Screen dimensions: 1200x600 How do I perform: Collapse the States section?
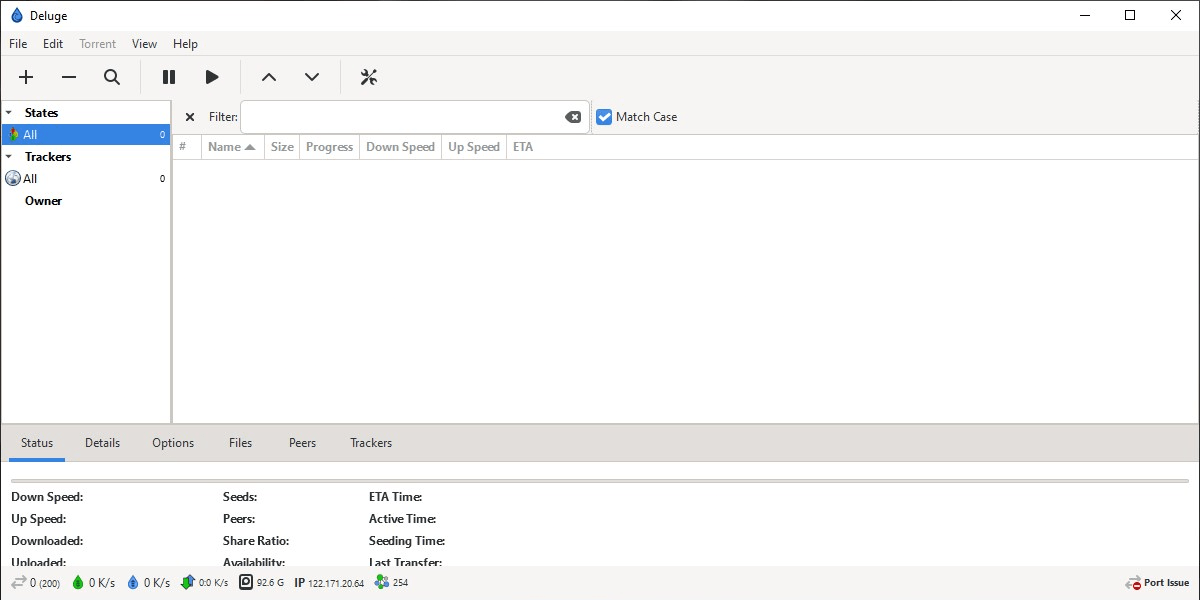(x=10, y=112)
